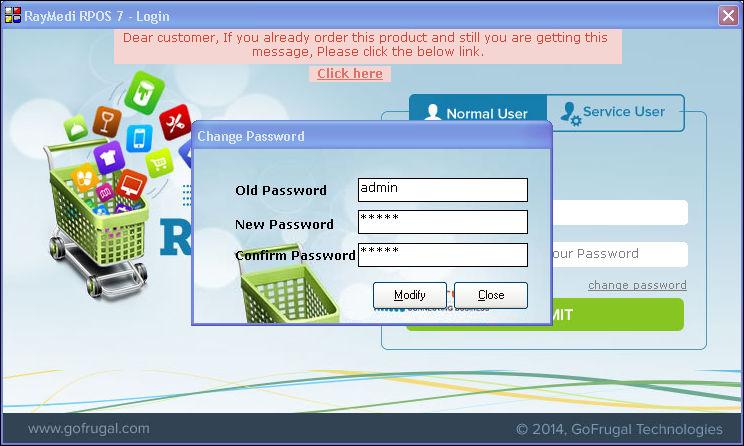Screen dimensions: 744x446
Task: Click the light green shopping cart icon
Action: point(159,163)
